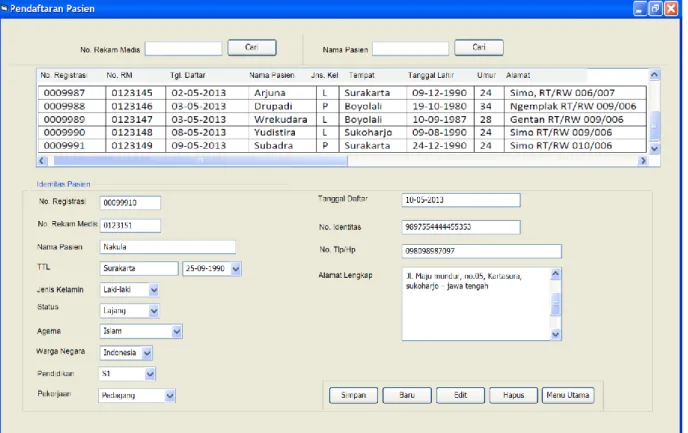Screen dimensions: 688x433
Task: Click the No. Rekam Medis form field 0123151
Action: (130, 225)
